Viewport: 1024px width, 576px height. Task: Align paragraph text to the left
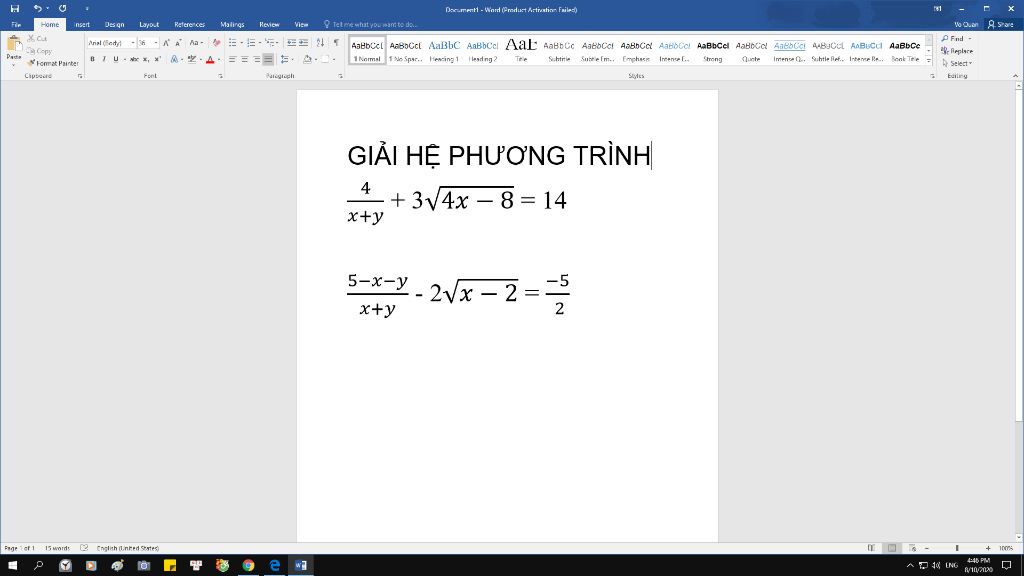tap(232, 59)
